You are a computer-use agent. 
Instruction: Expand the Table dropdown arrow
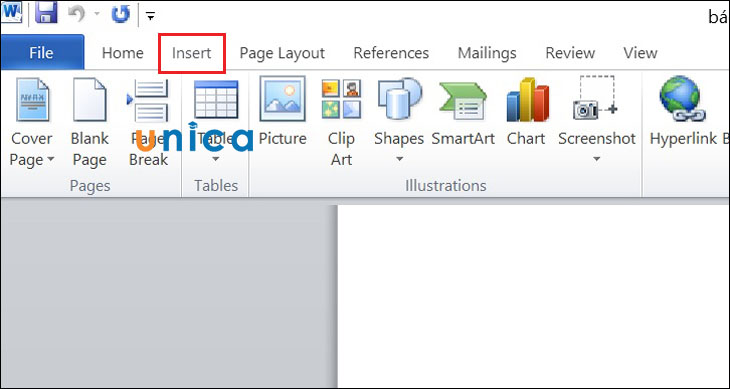pyautogui.click(x=216, y=160)
